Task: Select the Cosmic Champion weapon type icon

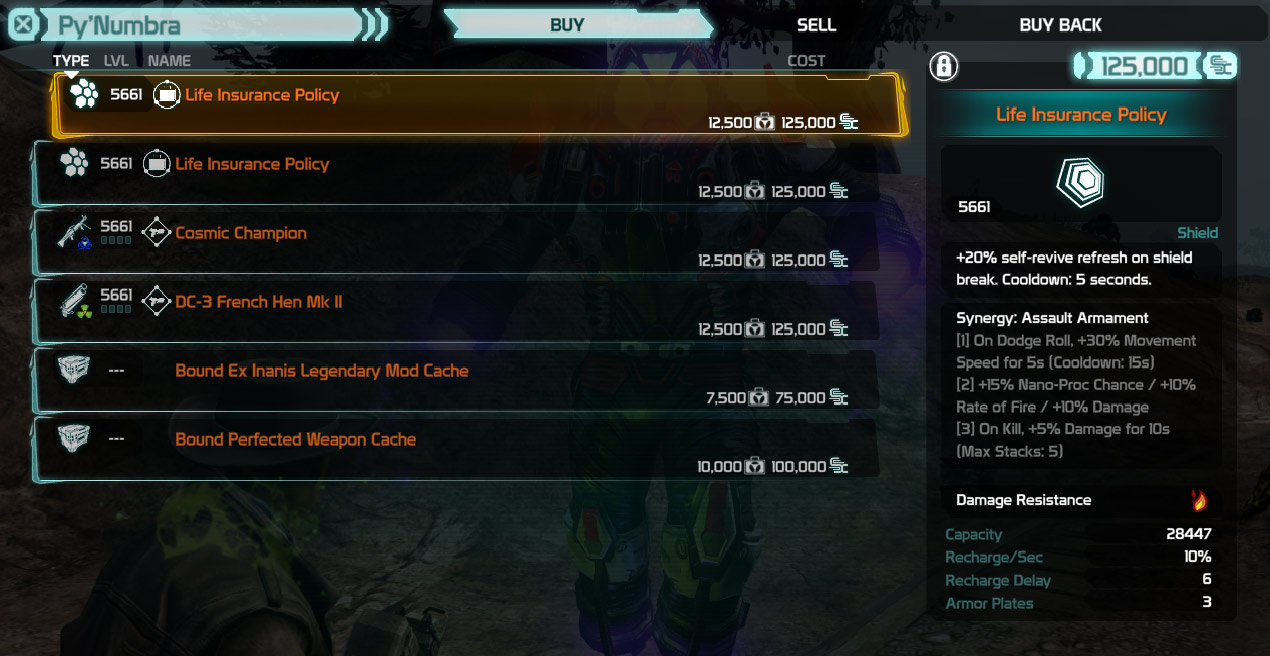Action: point(75,233)
